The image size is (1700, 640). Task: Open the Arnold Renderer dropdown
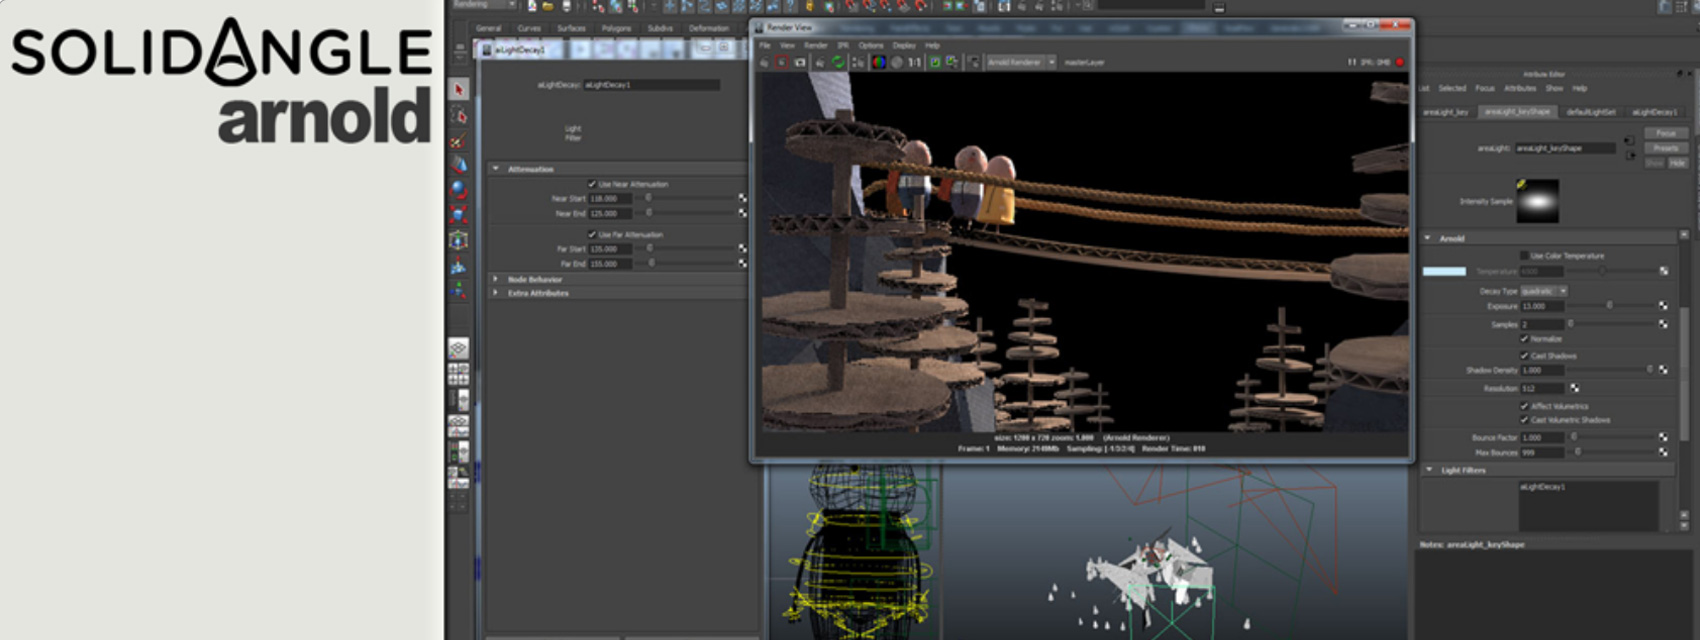click(1021, 62)
